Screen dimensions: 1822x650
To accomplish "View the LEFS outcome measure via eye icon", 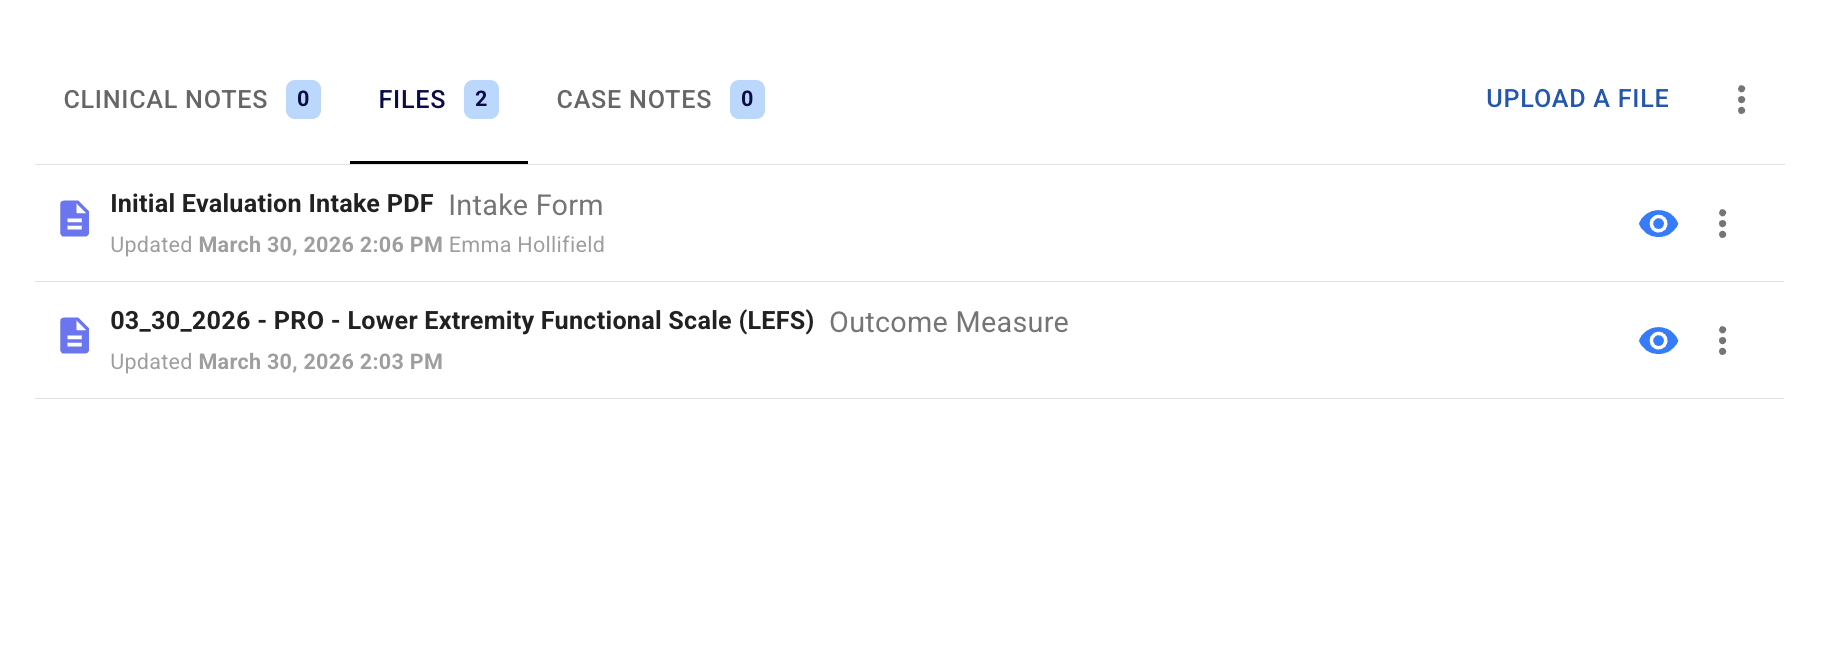I will [1658, 341].
